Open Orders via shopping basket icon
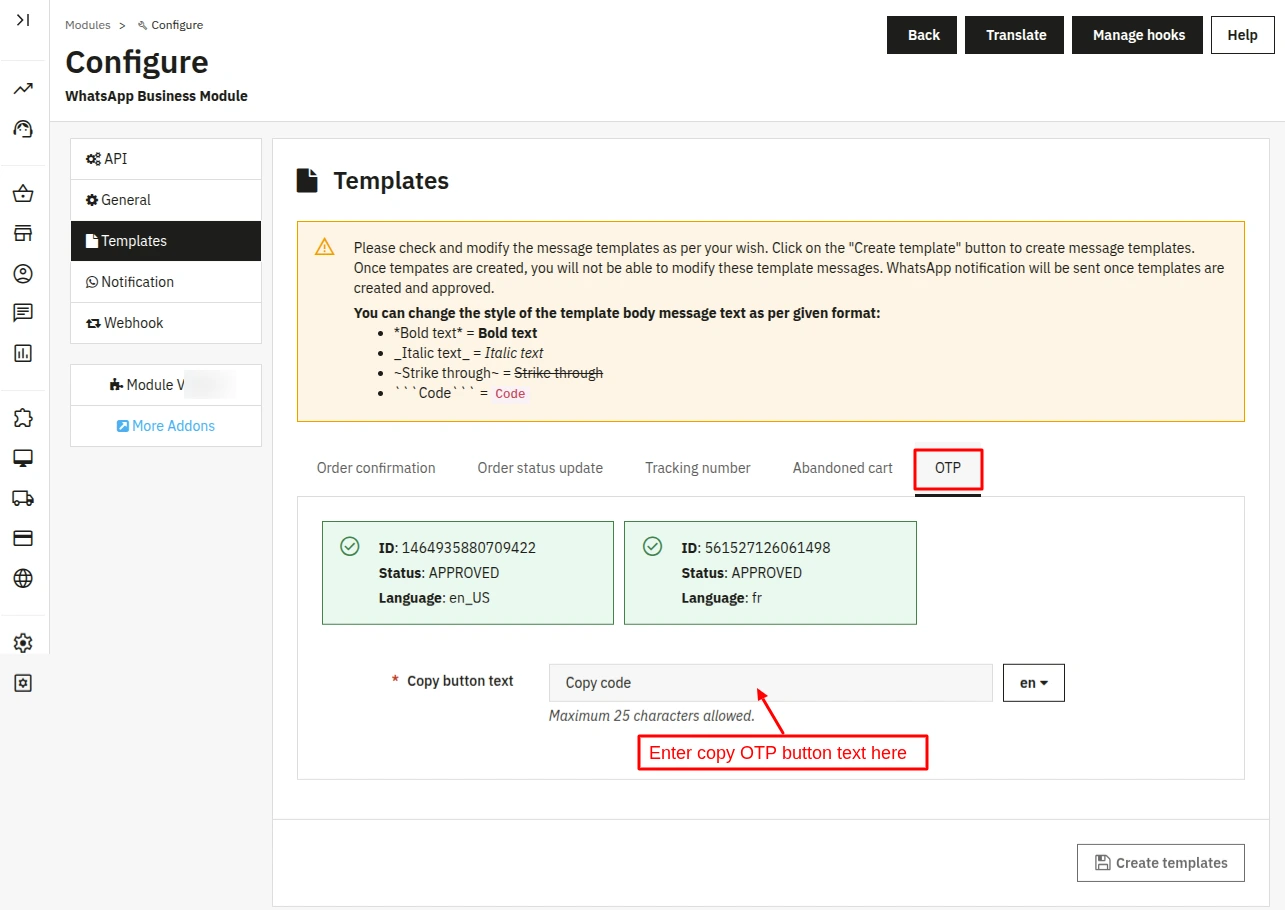 click(23, 194)
